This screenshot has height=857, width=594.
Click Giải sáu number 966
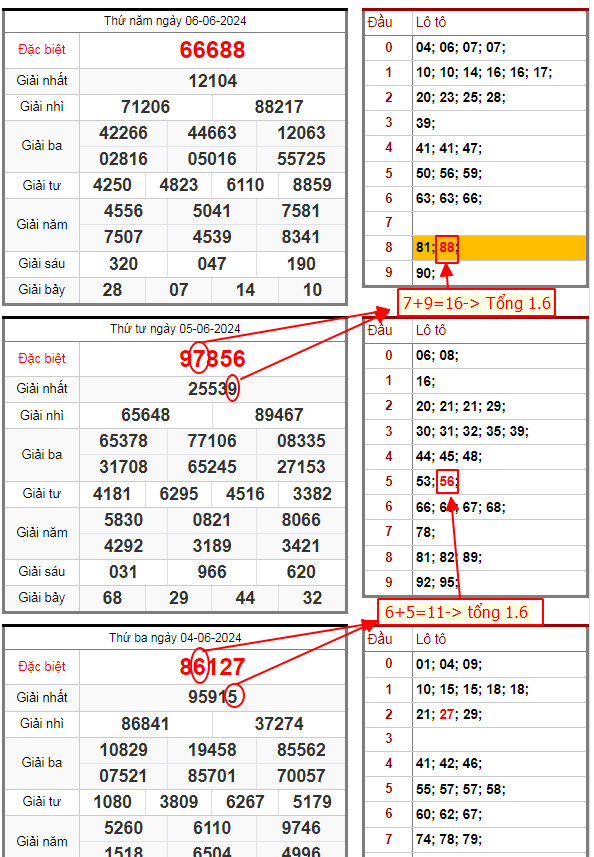[211, 572]
